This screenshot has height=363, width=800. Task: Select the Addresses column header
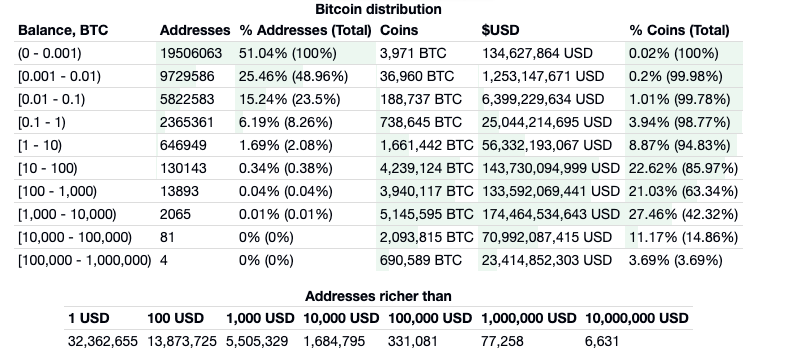pos(195,30)
